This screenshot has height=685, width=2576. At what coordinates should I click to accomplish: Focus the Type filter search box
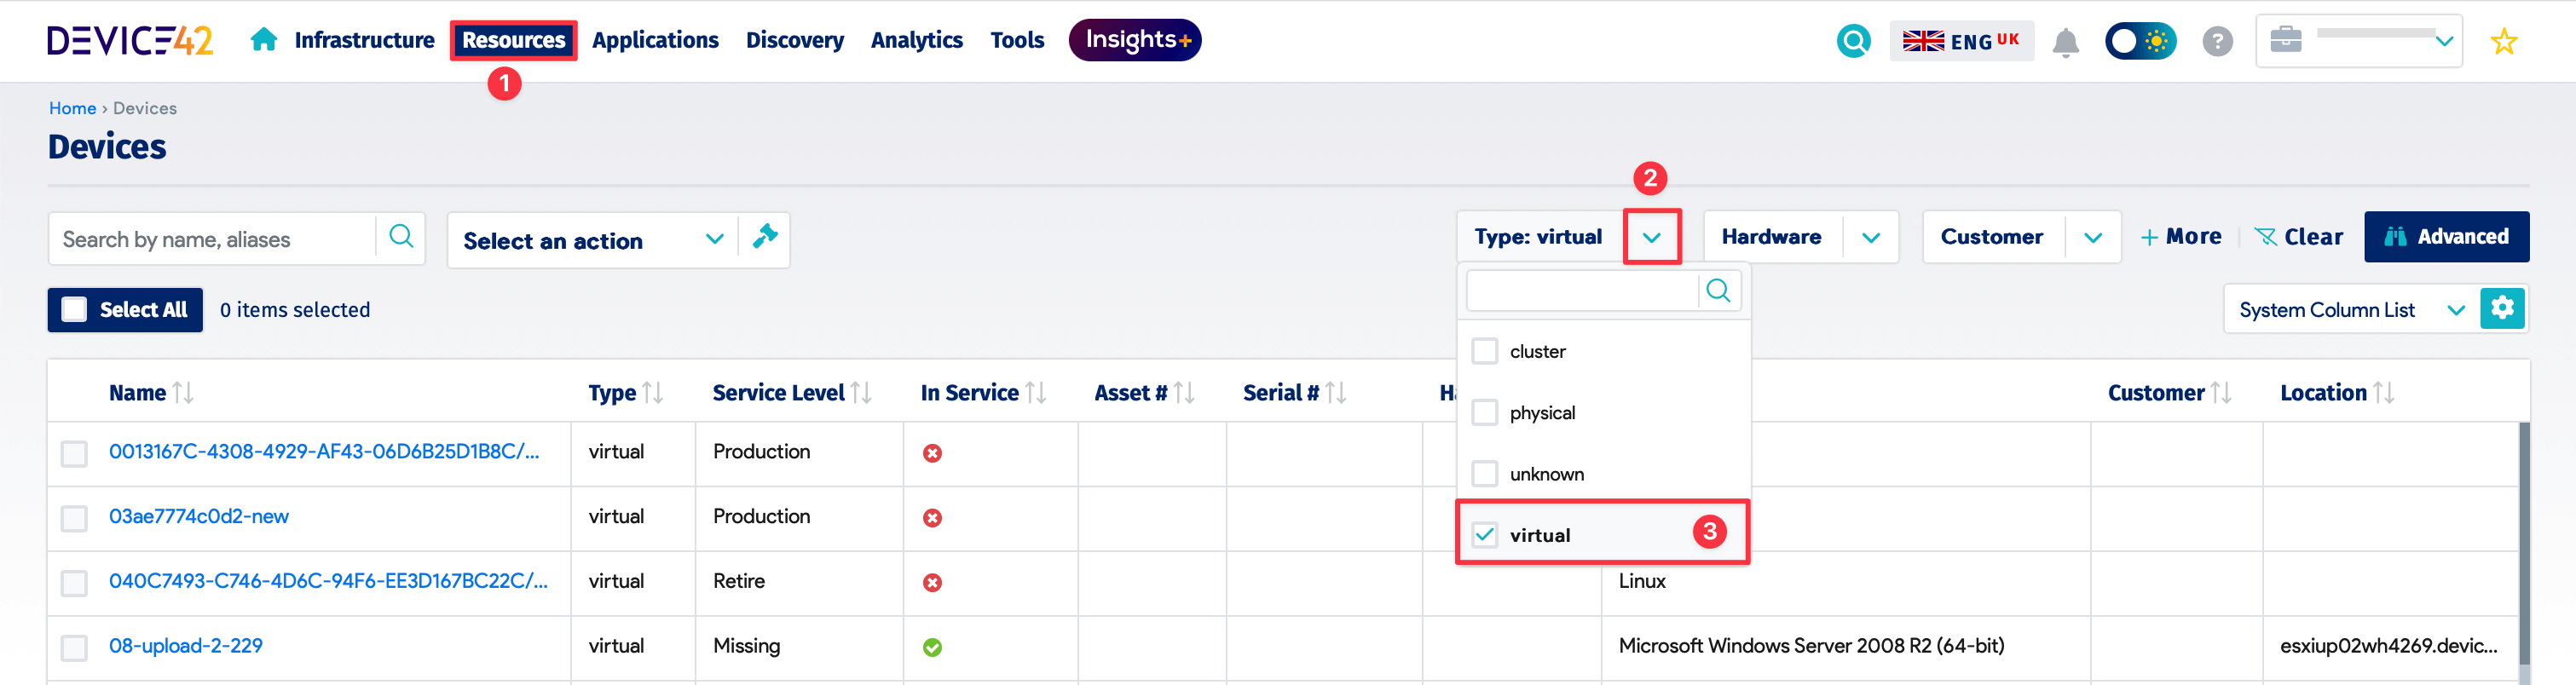tap(1582, 291)
